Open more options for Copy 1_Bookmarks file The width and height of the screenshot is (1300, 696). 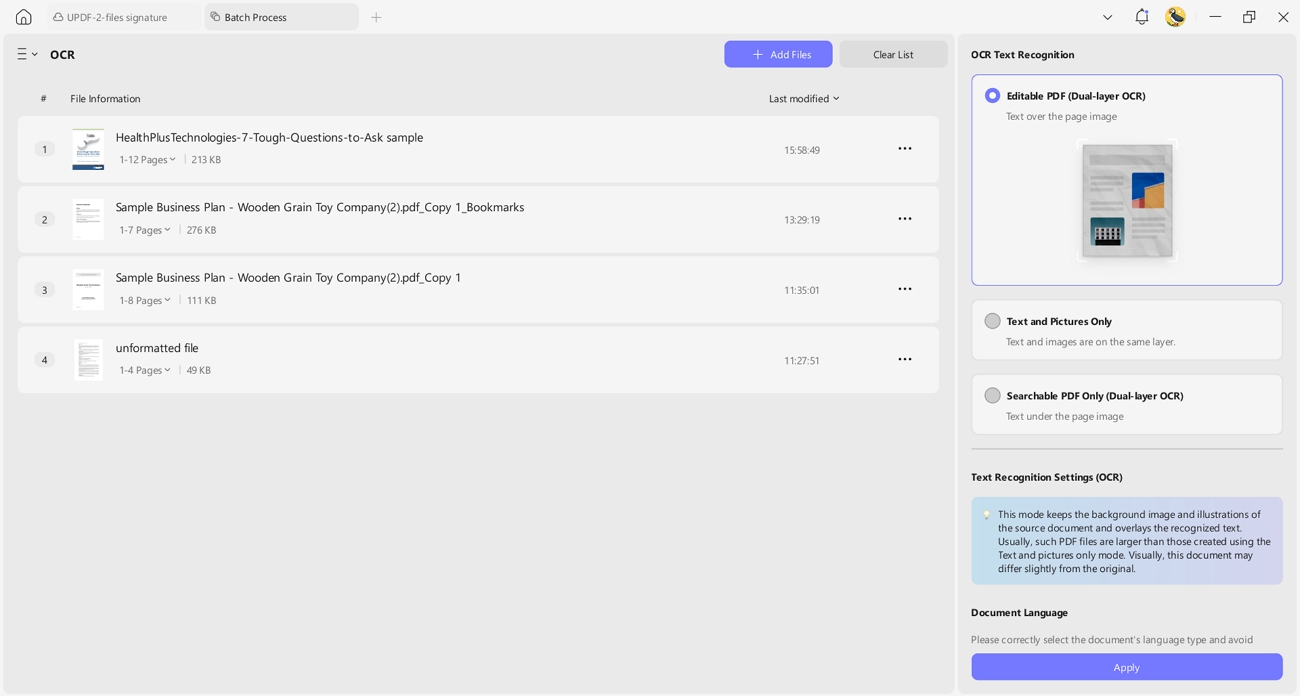[905, 219]
